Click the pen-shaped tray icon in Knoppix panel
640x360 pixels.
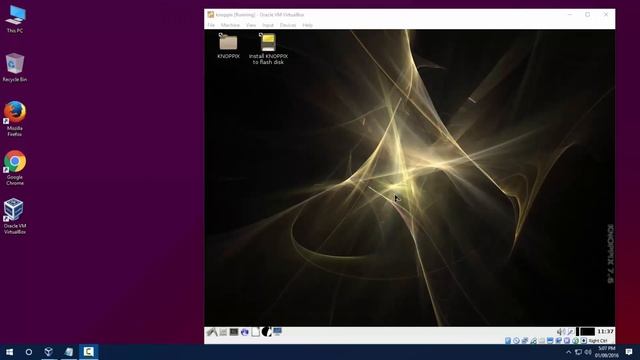click(x=571, y=331)
